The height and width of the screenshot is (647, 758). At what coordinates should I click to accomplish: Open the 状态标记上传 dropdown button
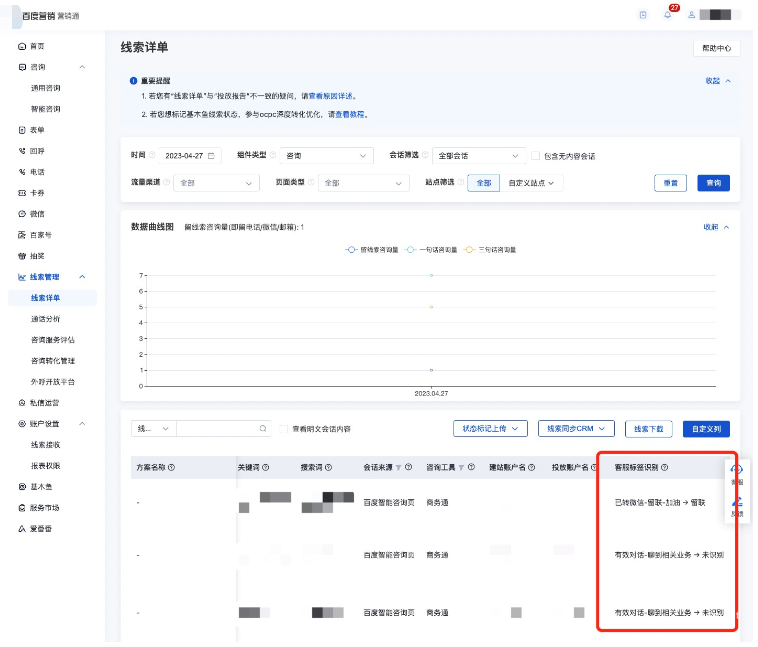490,428
